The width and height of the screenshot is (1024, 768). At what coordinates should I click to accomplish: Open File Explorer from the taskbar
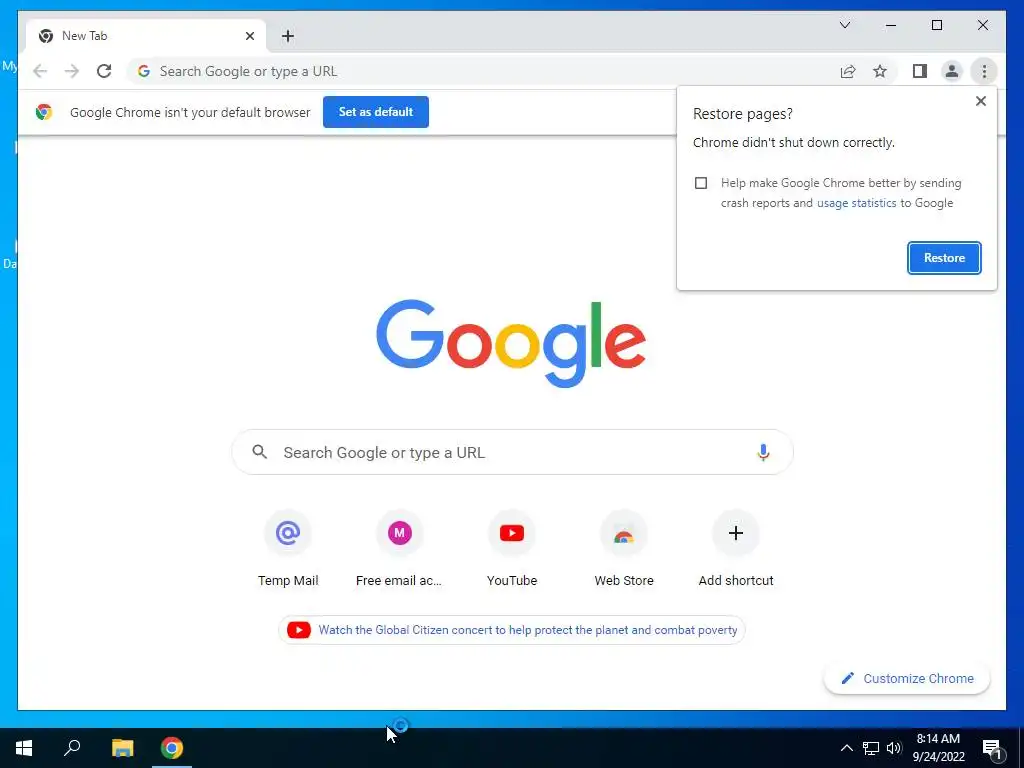click(122, 748)
